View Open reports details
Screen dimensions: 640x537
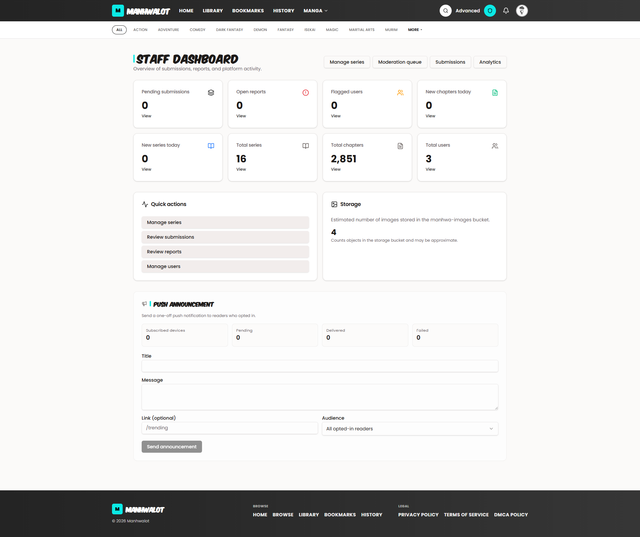[241, 116]
